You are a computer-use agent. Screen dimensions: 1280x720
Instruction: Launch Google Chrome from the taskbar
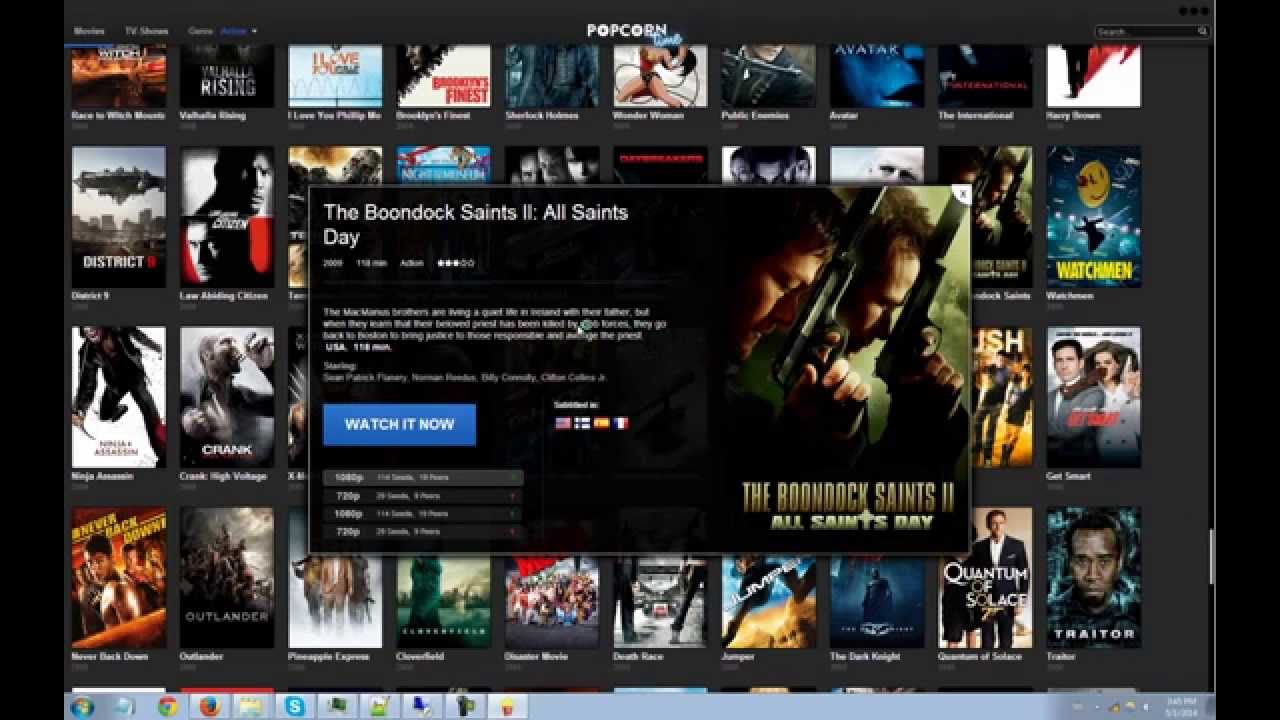point(168,706)
